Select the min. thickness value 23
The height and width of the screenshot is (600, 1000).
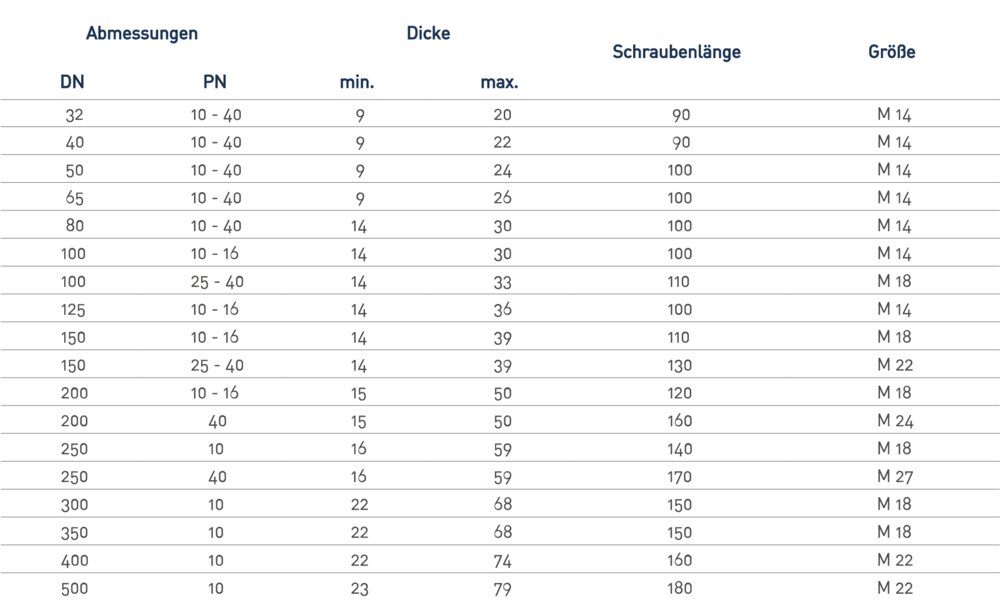[360, 589]
